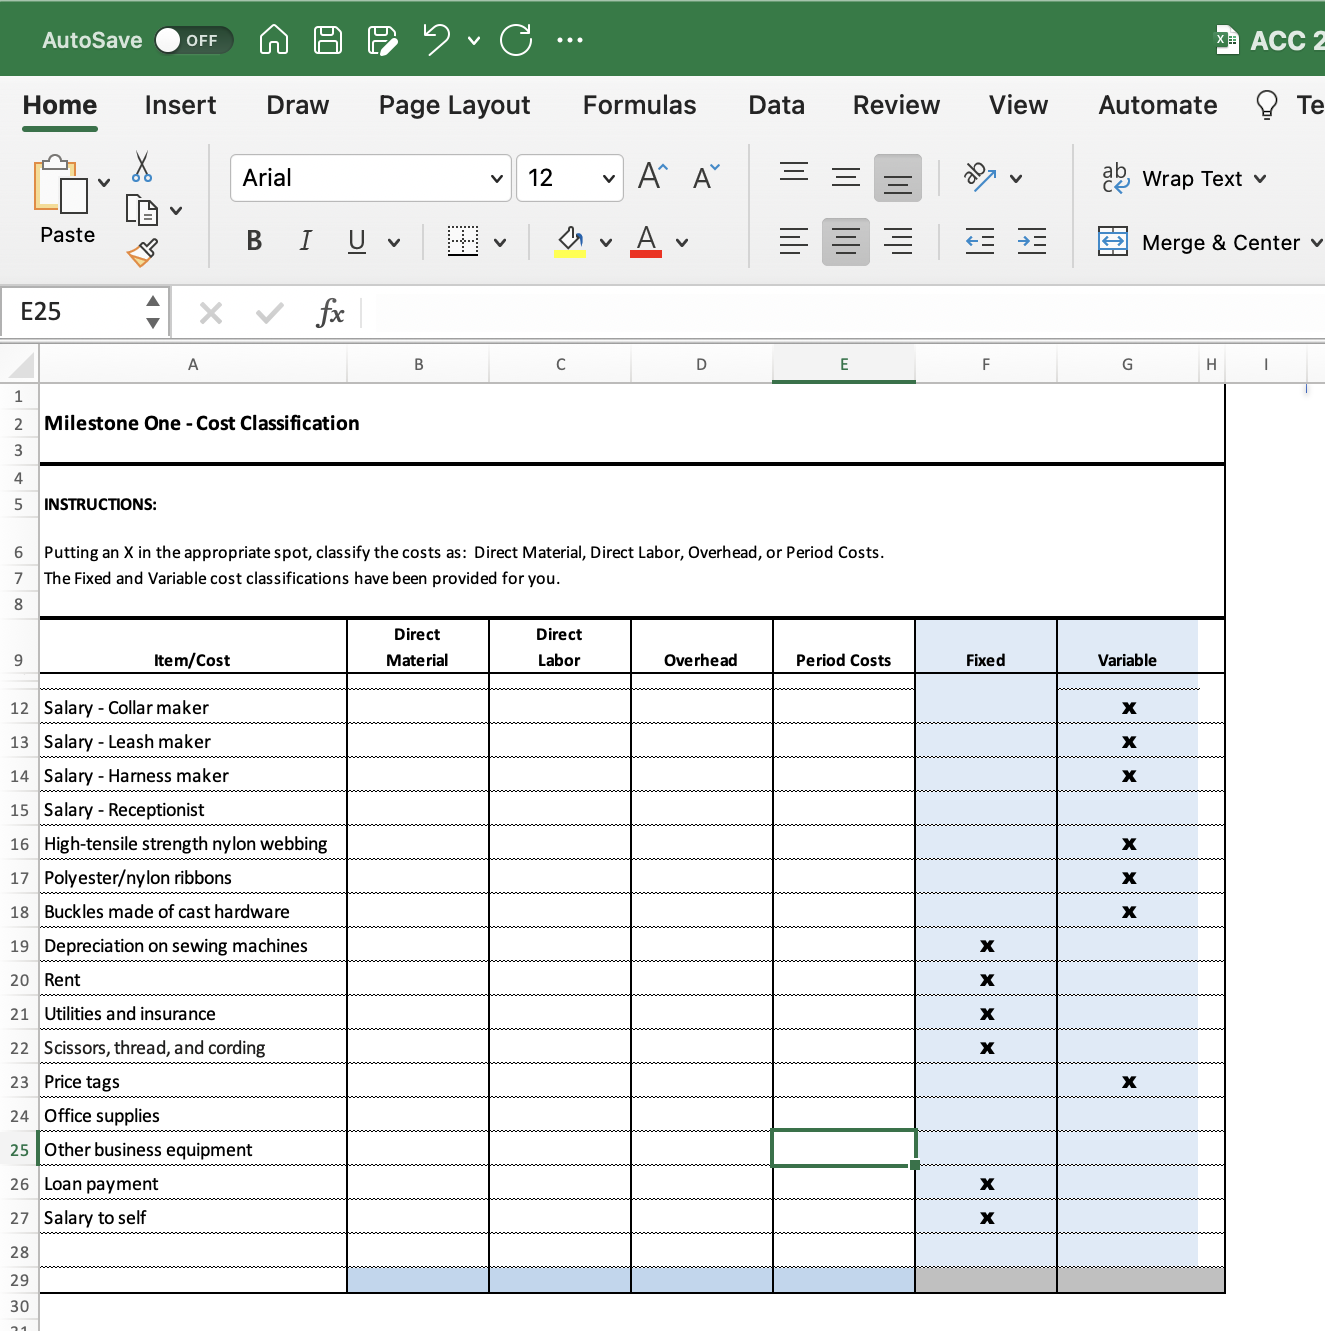Screen dimensions: 1325x1331
Task: Select the Cut (scissors) tool
Action: (x=140, y=167)
